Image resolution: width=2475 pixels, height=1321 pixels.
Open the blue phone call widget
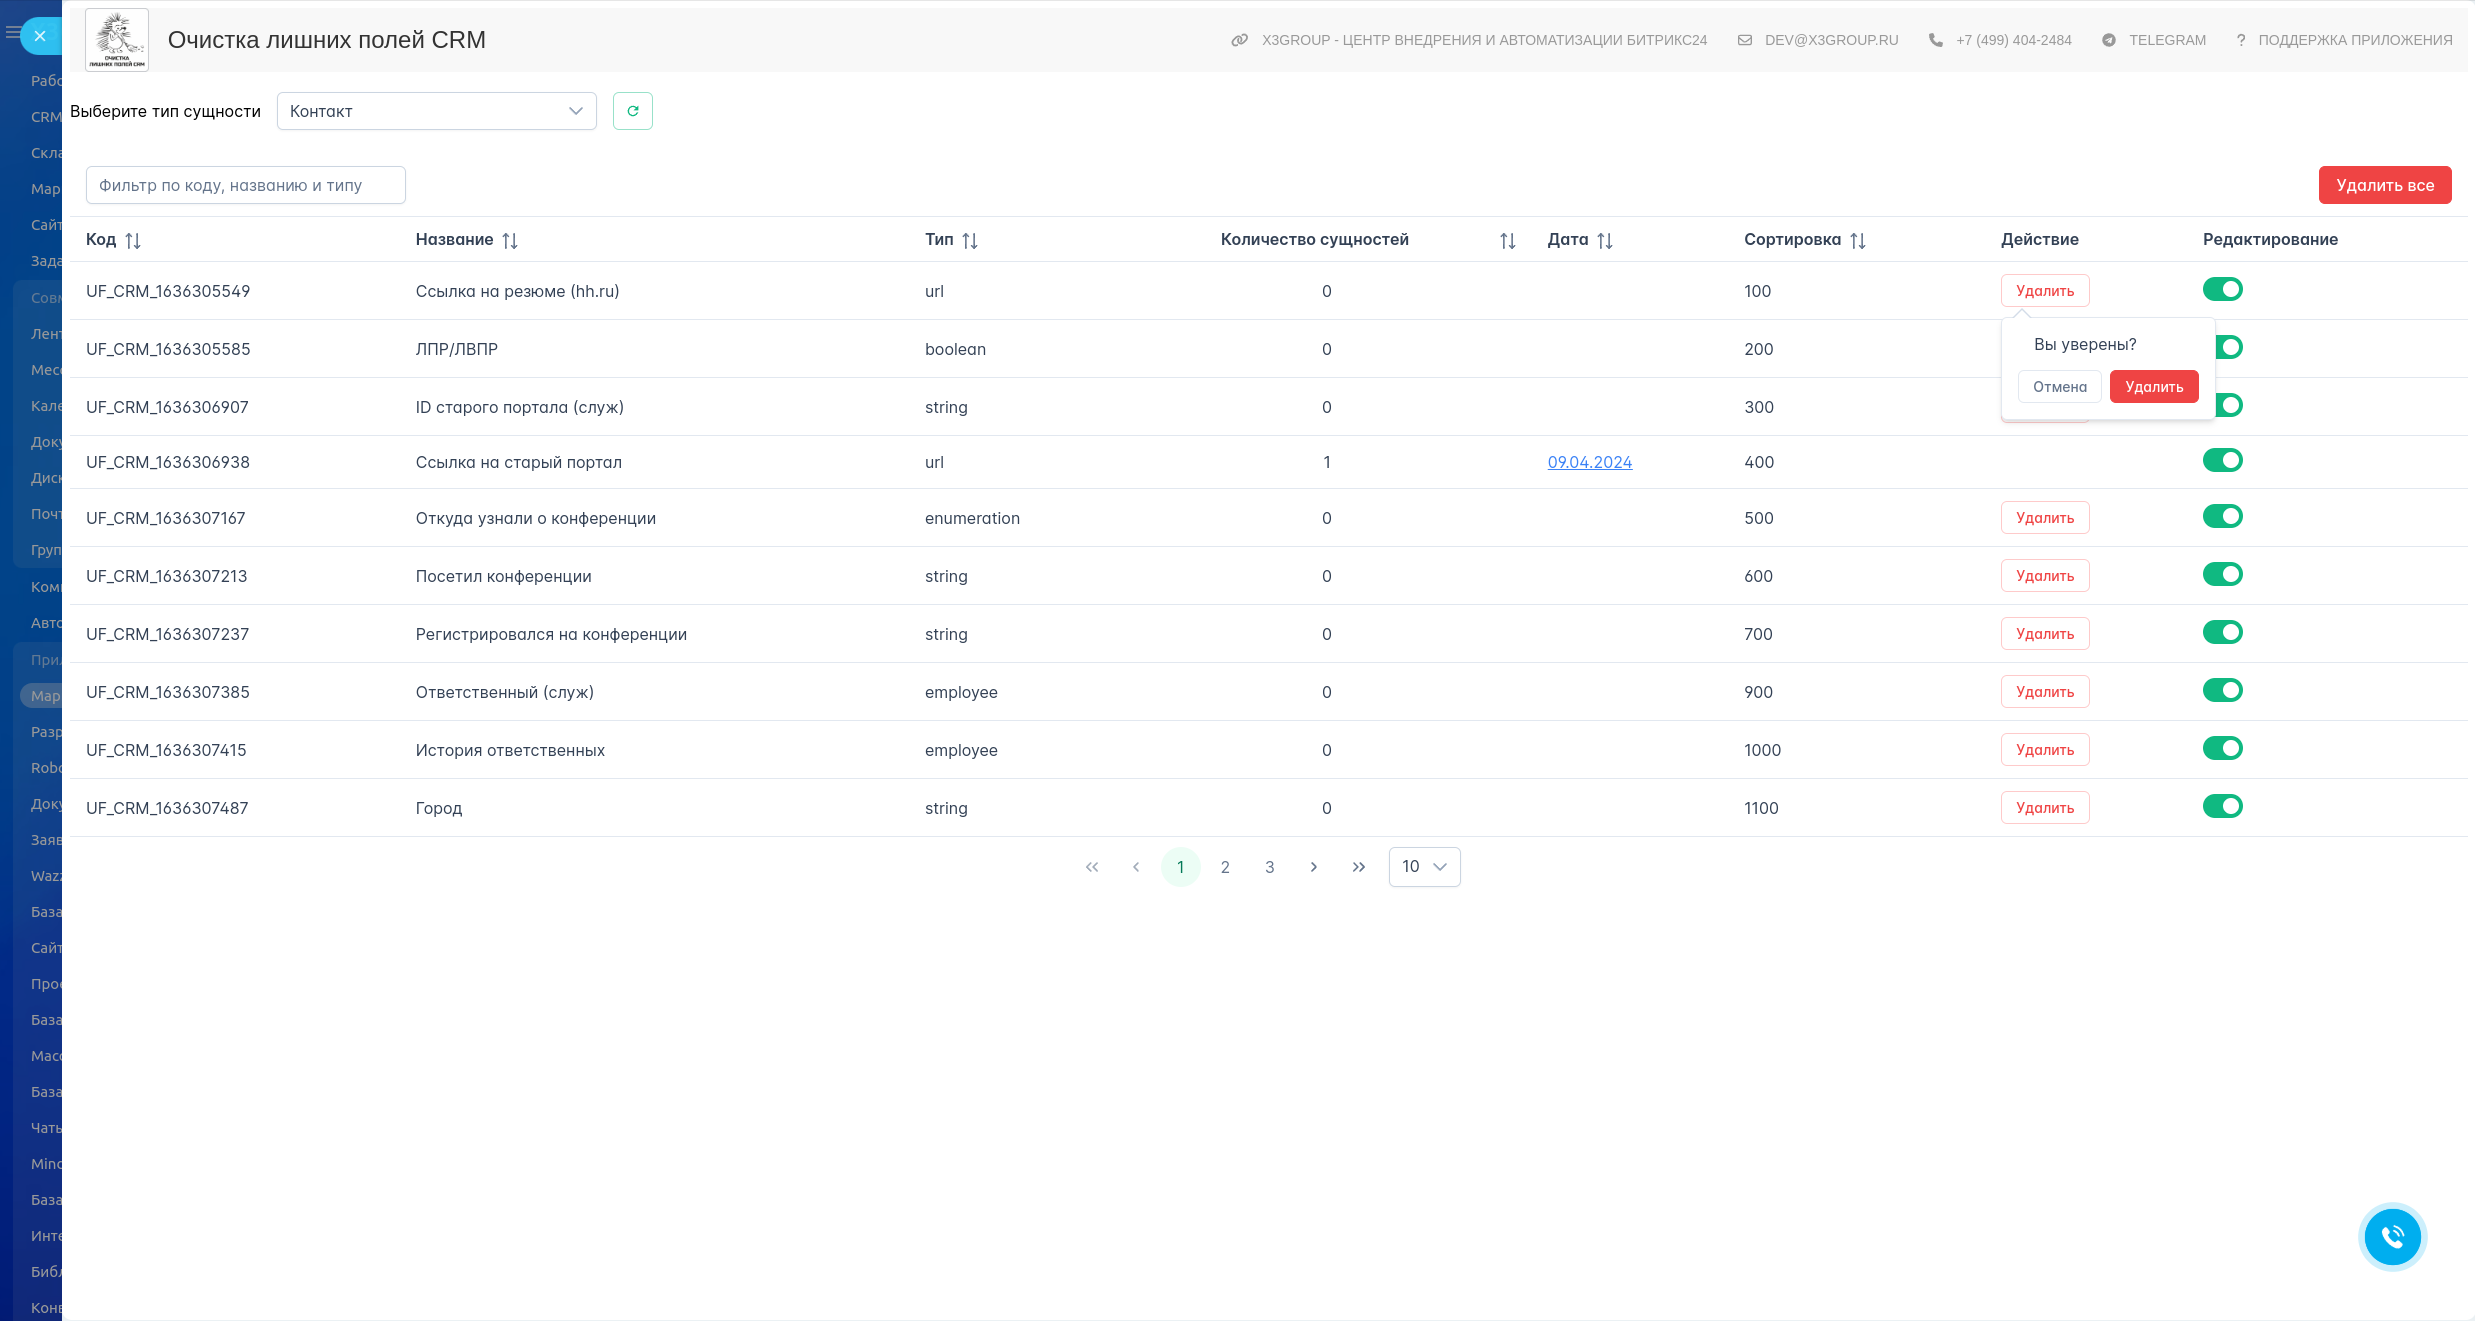pos(2392,1237)
